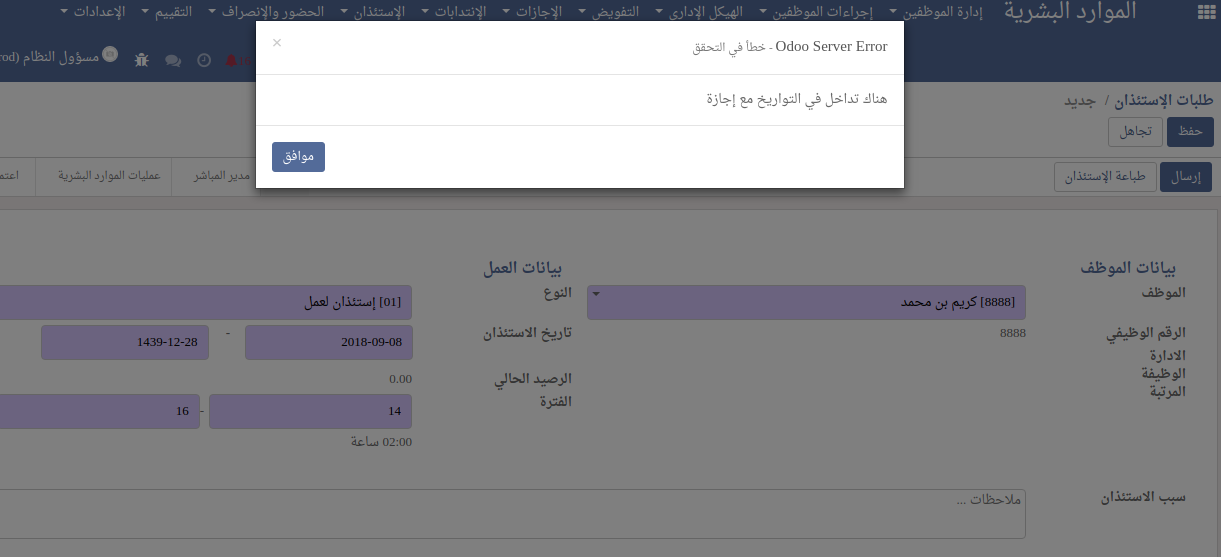Open the apps grid menu icon
Screen dimensions: 1221x557
[1204, 12]
